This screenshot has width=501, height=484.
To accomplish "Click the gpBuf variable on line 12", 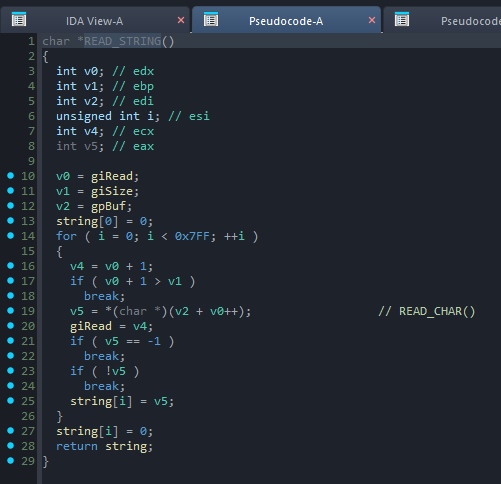I will tap(108, 206).
